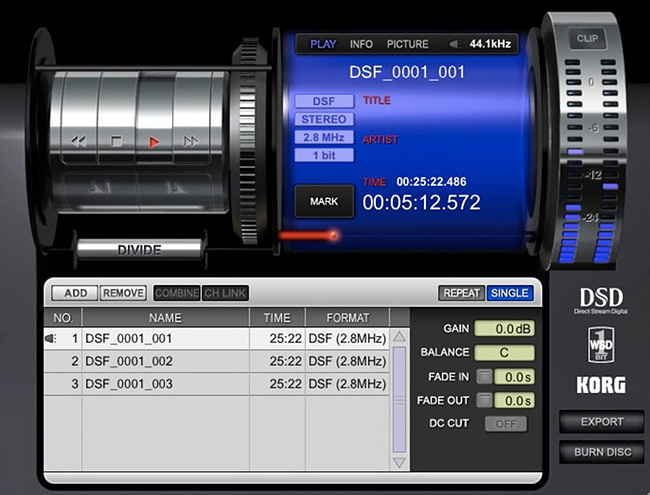The width and height of the screenshot is (650, 495).
Task: Switch to the PLAY tab
Action: pos(323,44)
